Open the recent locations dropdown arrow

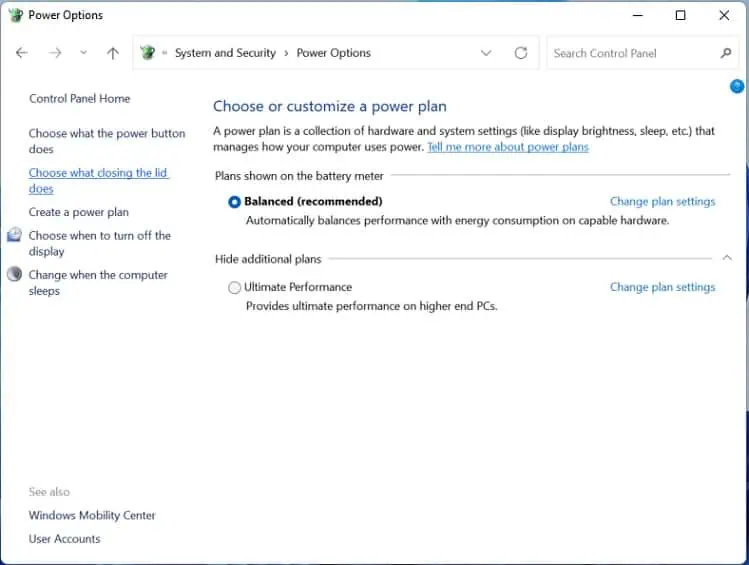coord(83,53)
